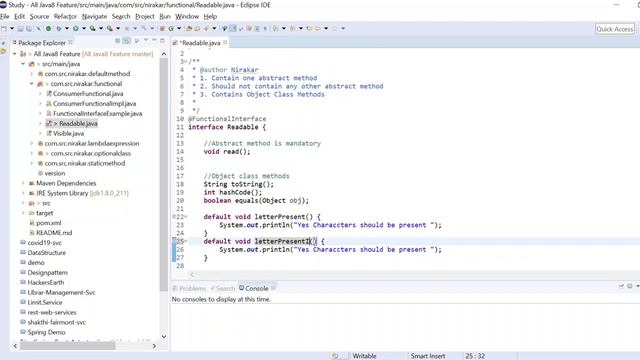Click the Console pin icon
Image resolution: width=640 pixels, height=360 pixels.
coord(621,287)
